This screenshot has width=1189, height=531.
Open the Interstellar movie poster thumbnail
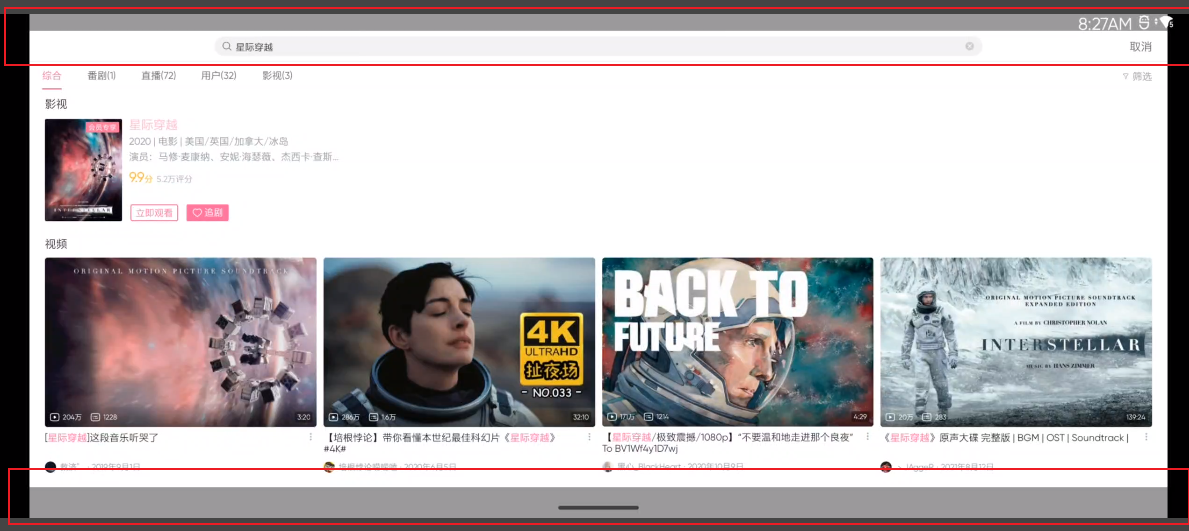[83, 170]
